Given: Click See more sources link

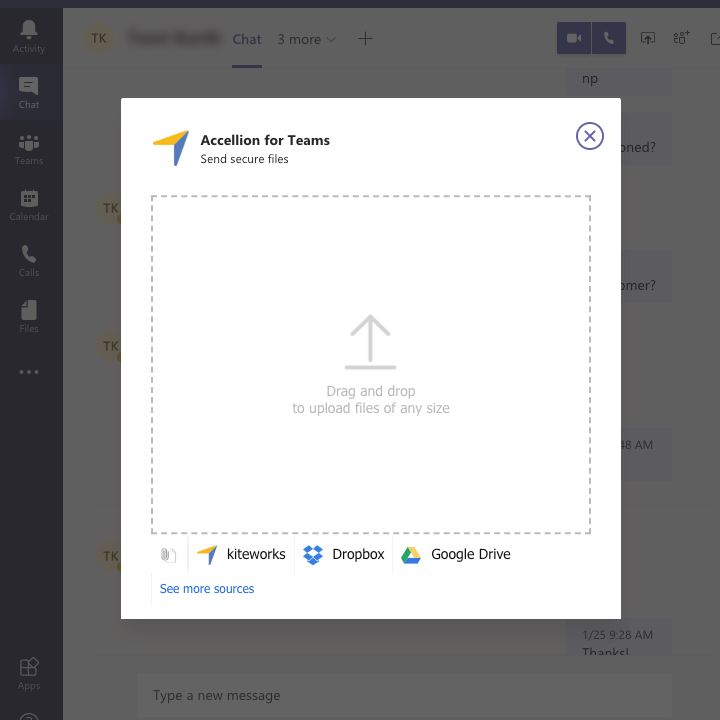Looking at the screenshot, I should click(207, 589).
